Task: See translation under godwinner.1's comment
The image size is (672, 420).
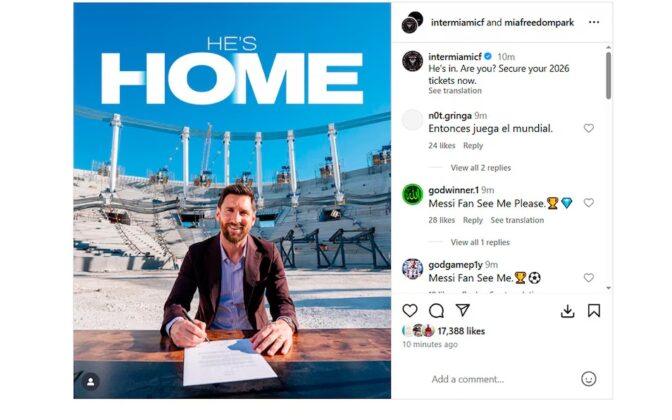Action: click(517, 220)
